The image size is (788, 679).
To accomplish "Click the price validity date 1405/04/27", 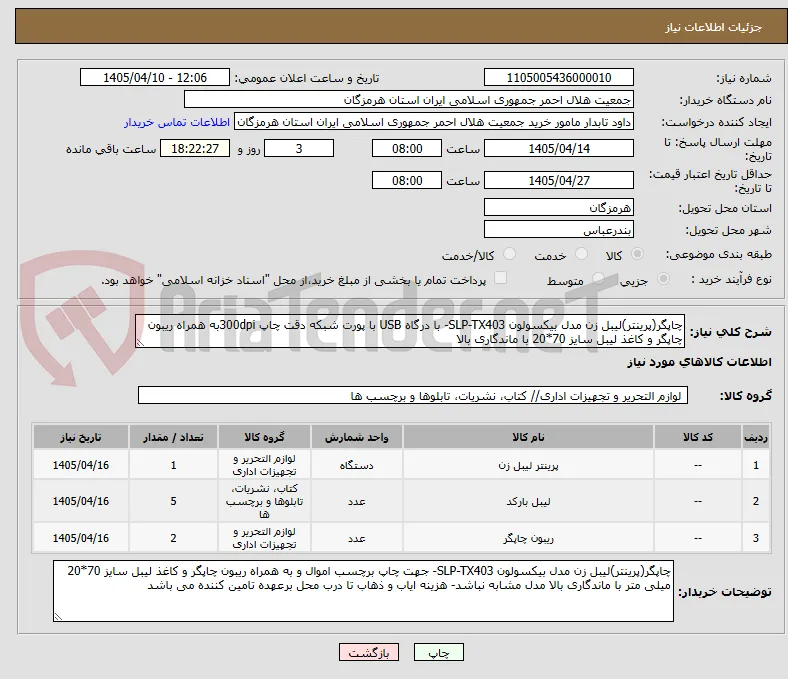I will point(559,180).
